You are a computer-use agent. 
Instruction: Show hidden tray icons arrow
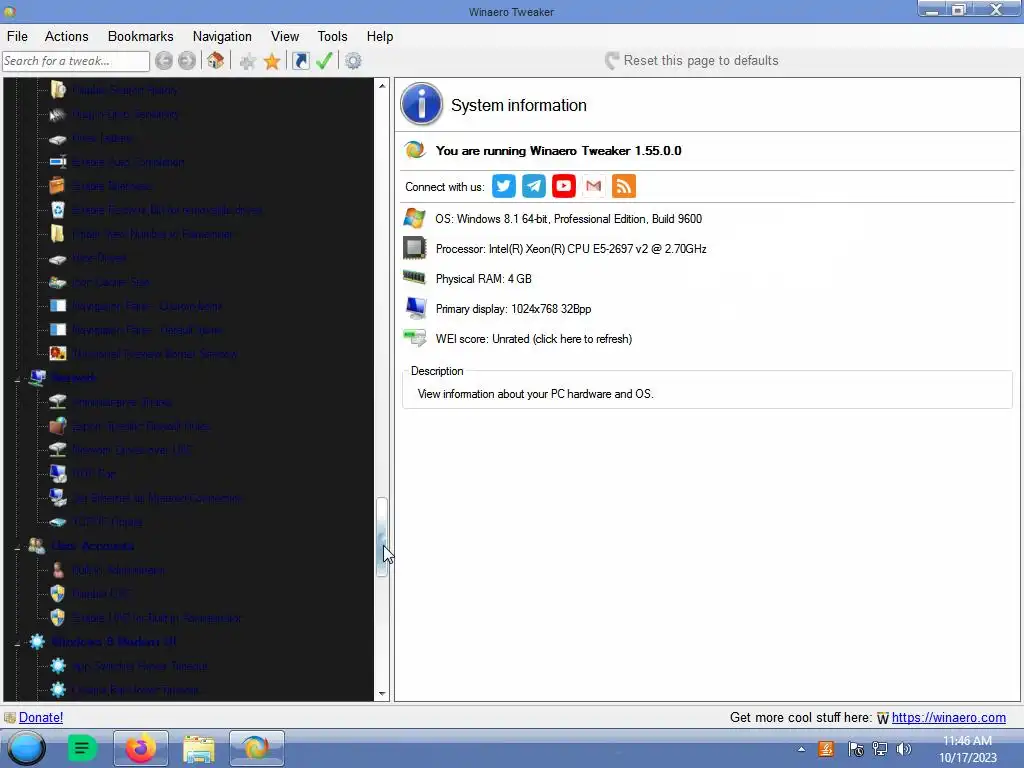point(801,749)
